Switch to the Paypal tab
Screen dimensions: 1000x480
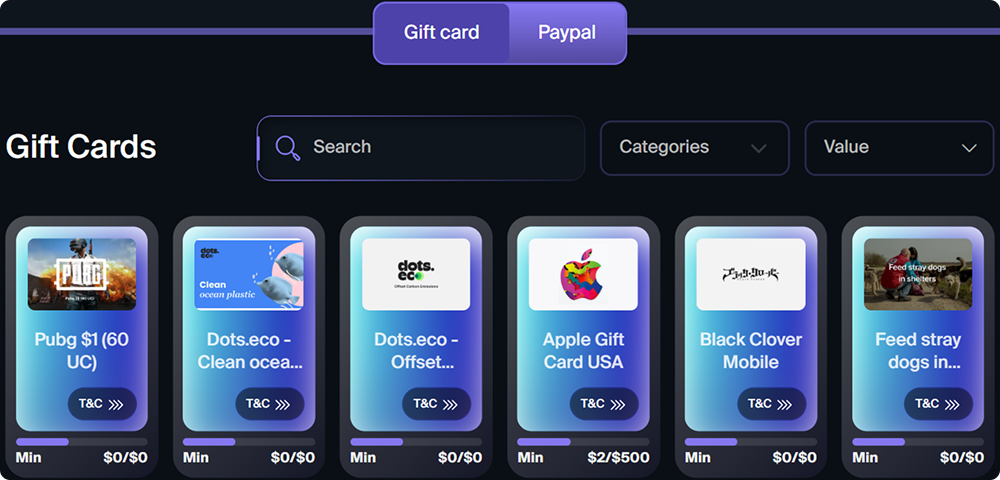coord(567,33)
